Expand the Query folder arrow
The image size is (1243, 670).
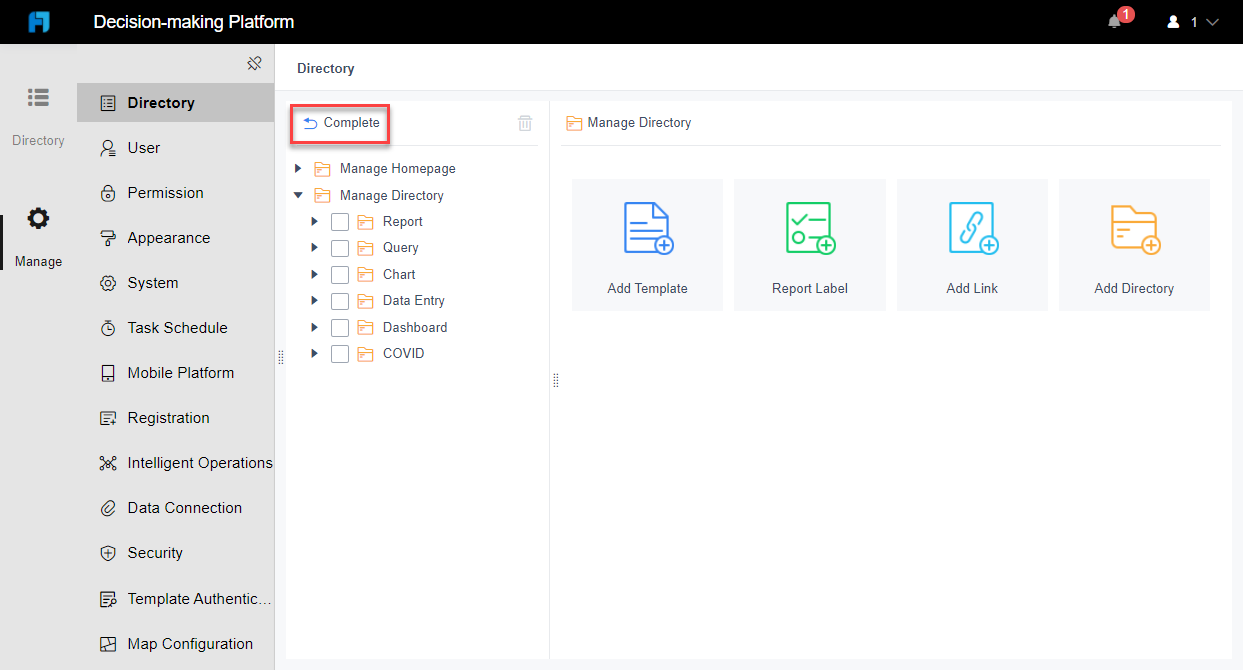pyautogui.click(x=314, y=247)
